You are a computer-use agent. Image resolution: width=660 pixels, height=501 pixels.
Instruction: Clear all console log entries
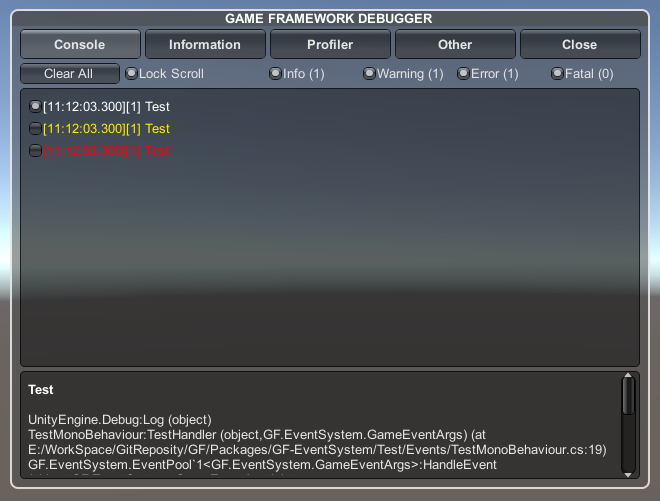coord(69,74)
